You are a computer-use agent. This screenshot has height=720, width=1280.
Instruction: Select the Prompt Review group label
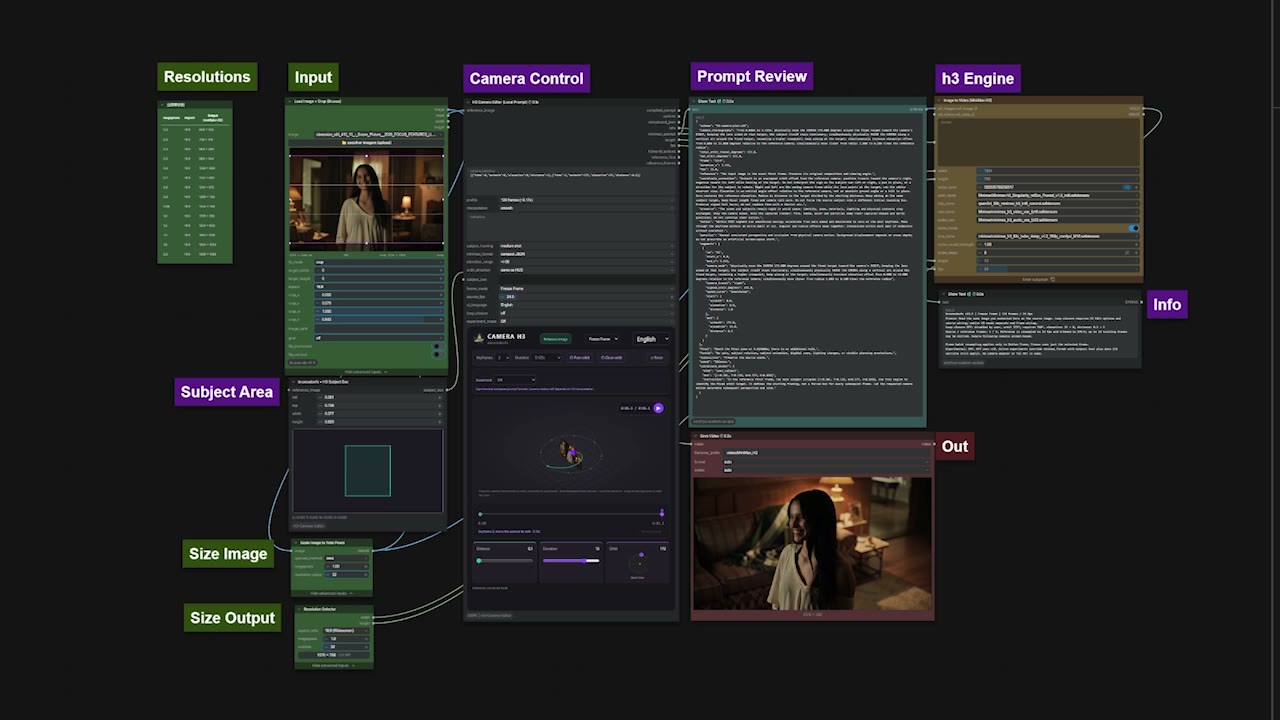752,77
